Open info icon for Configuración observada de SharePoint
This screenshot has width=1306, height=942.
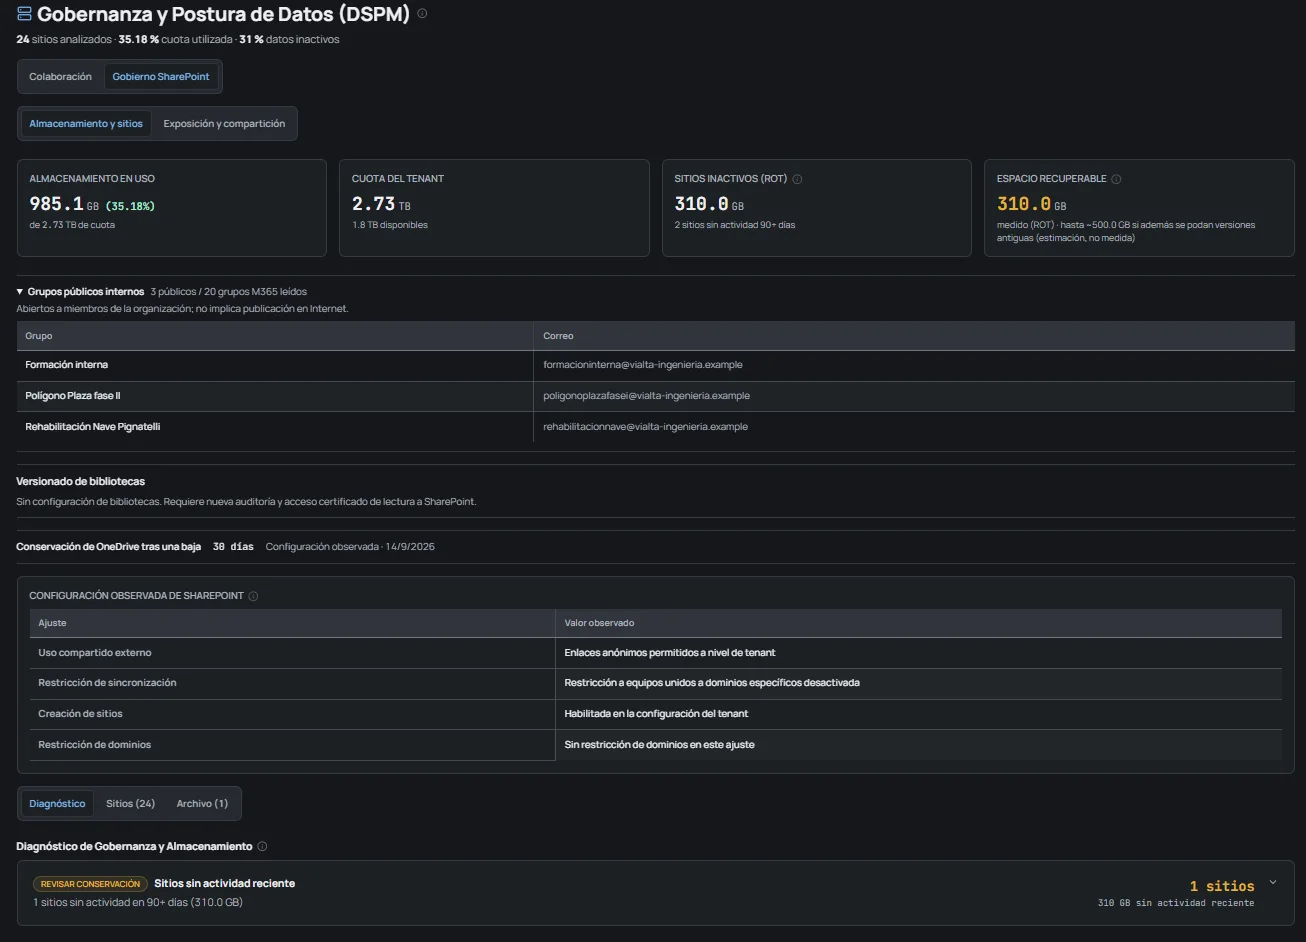(253, 596)
